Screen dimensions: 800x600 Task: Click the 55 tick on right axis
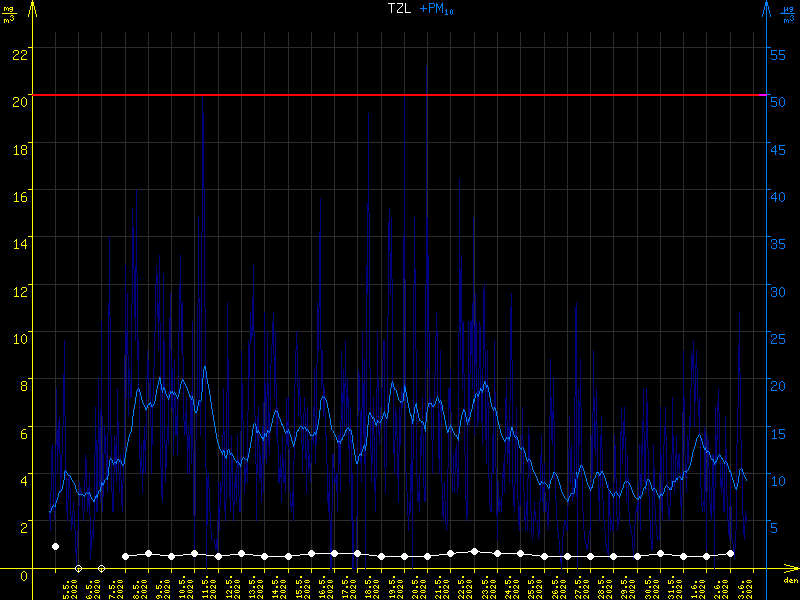[x=781, y=53]
